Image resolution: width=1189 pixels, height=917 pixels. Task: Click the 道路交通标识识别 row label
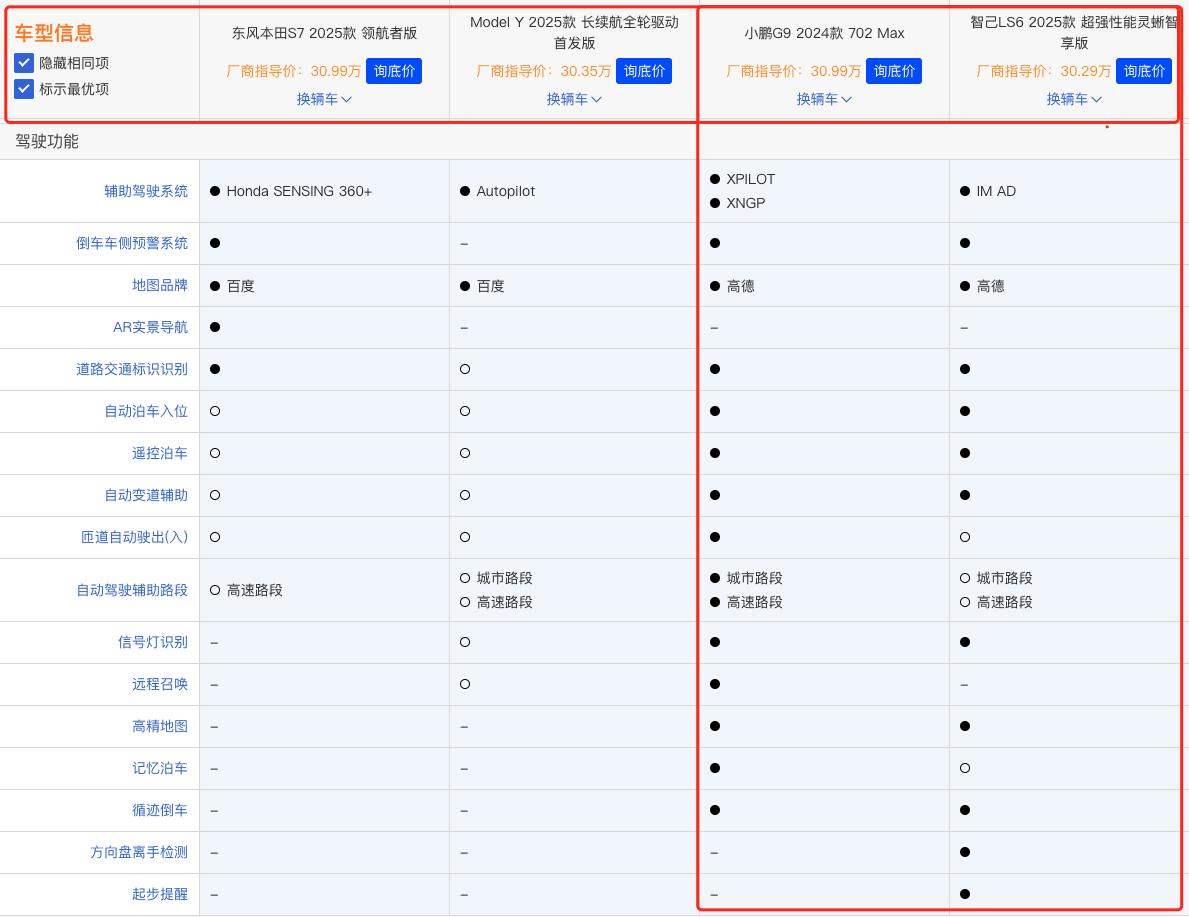pyautogui.click(x=132, y=369)
